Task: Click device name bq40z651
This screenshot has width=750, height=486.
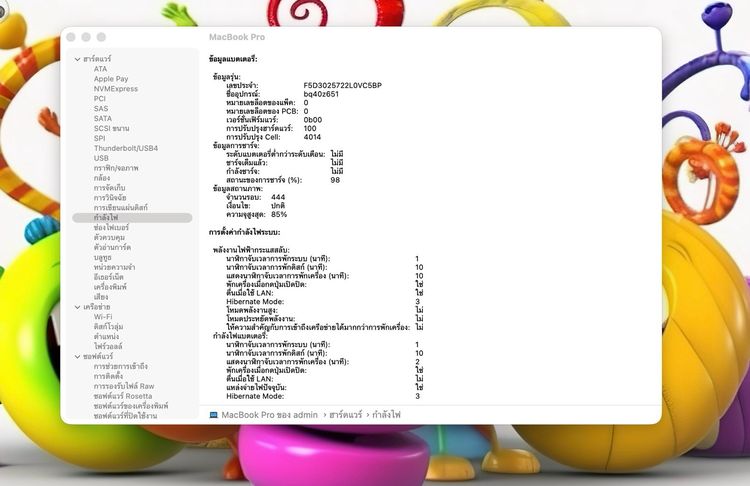Action: pos(321,94)
